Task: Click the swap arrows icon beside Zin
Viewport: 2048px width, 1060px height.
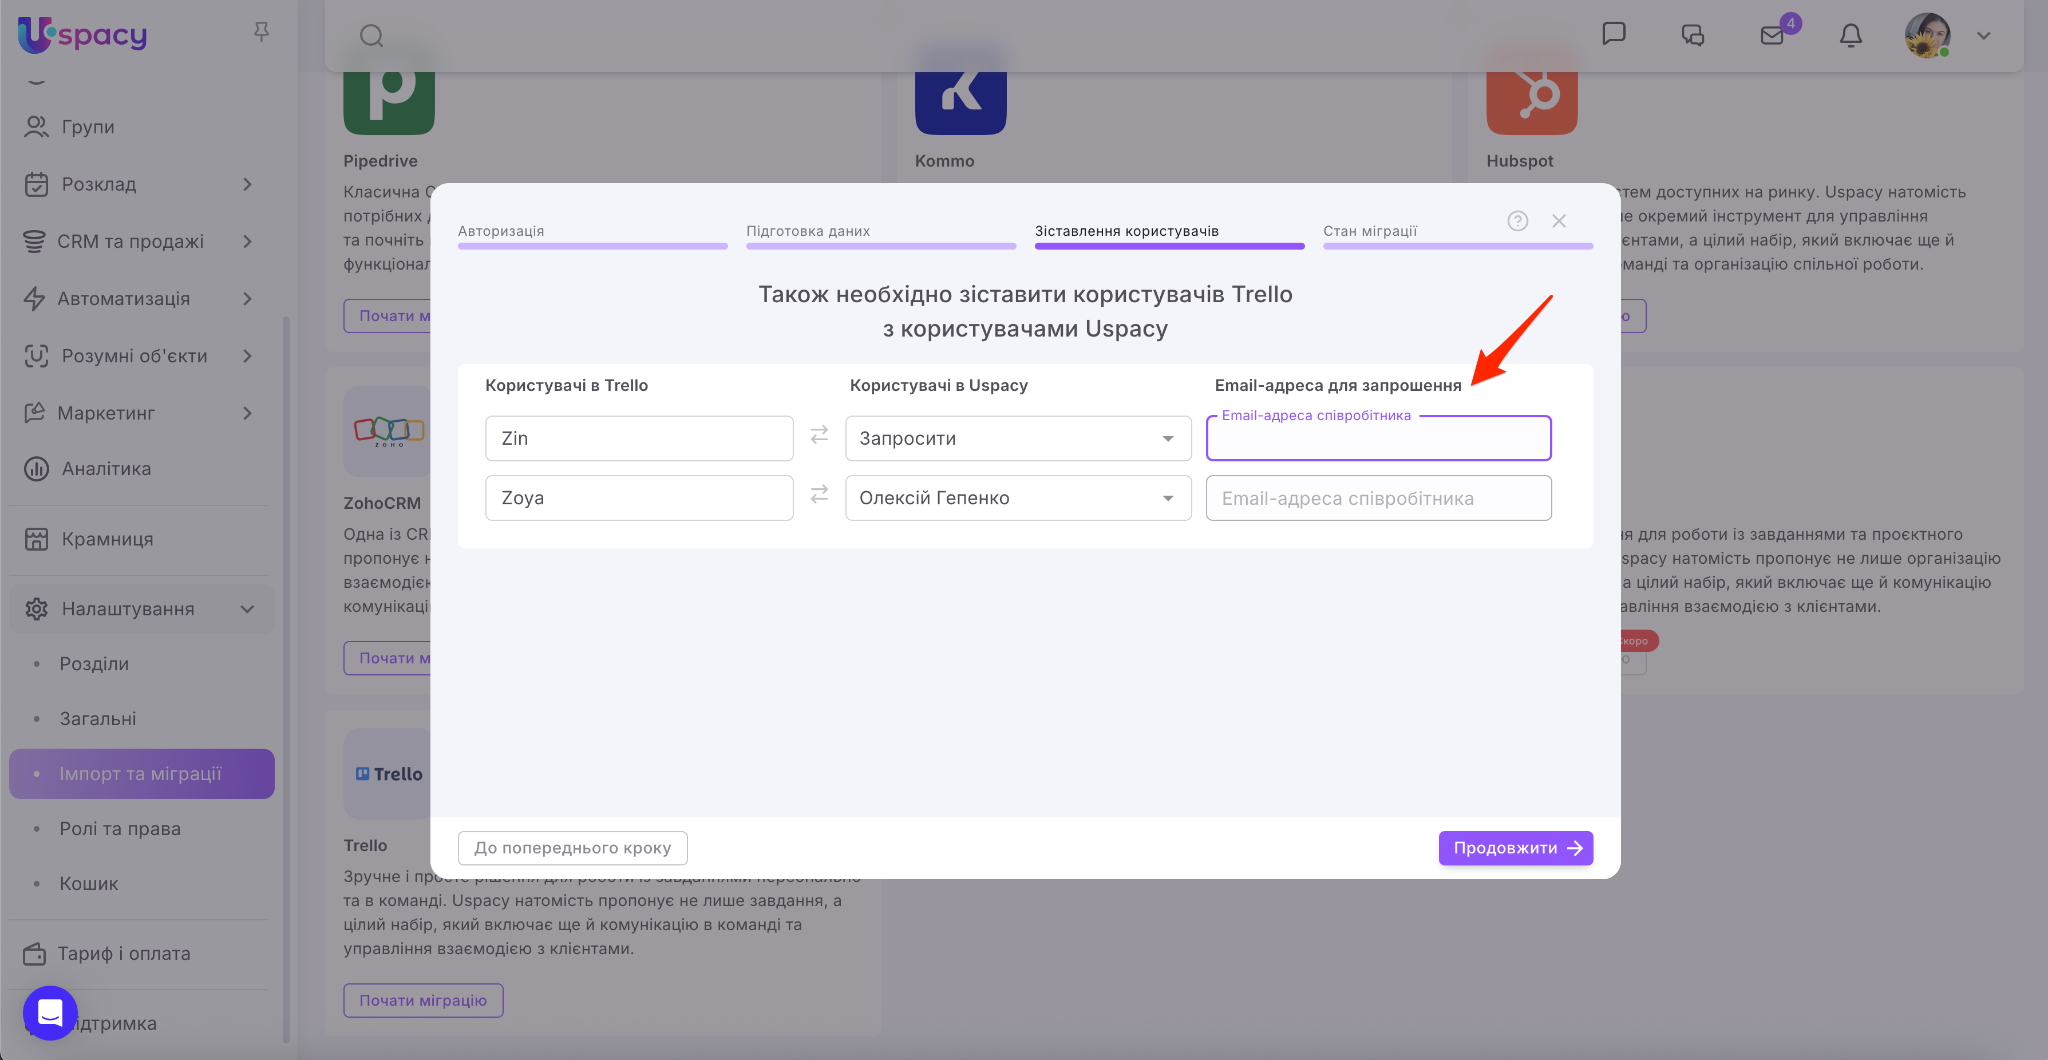Action: [819, 435]
